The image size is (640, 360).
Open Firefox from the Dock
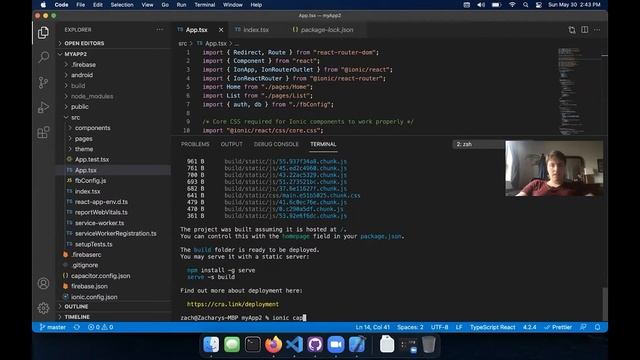tap(273, 344)
